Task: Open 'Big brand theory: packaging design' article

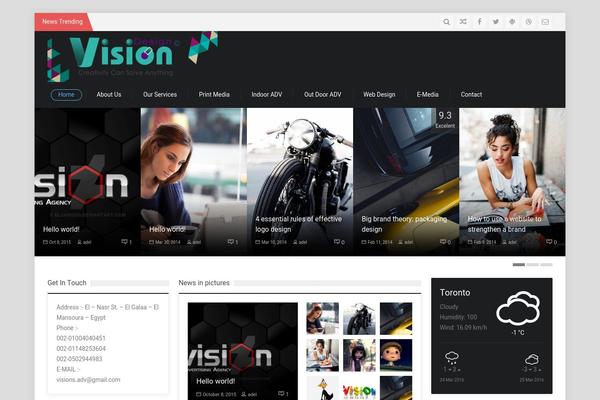Action: coord(404,224)
